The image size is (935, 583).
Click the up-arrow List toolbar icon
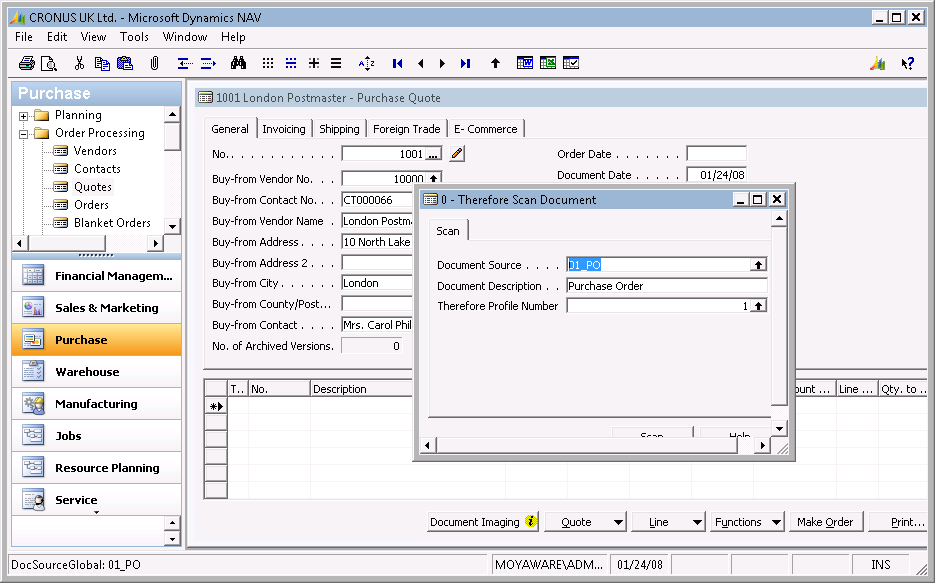(x=496, y=63)
